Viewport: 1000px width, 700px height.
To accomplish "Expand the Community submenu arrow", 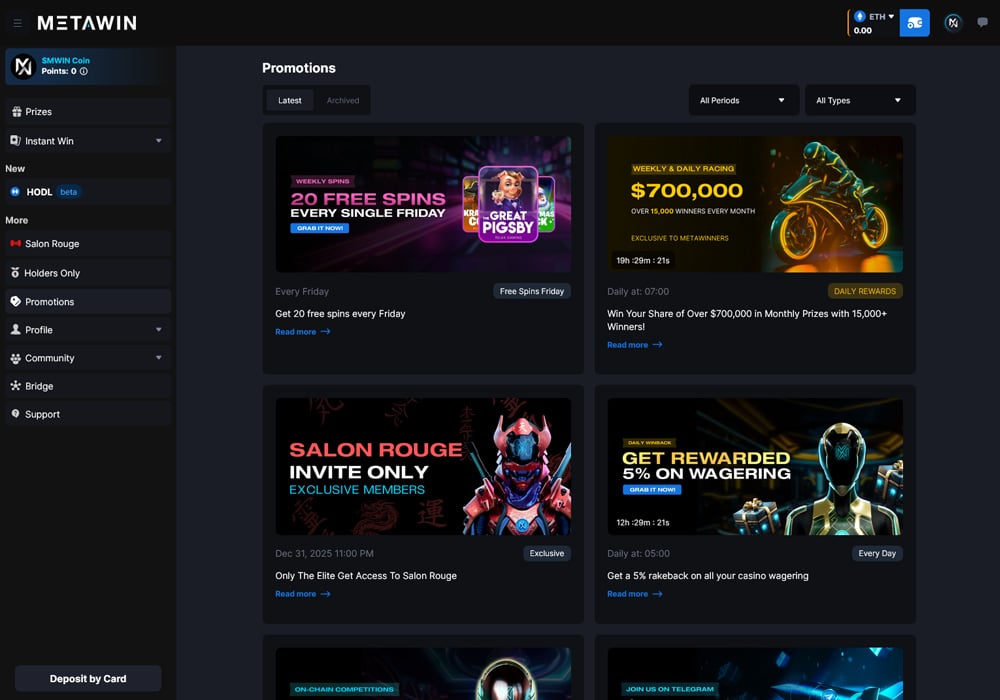I will coord(158,358).
